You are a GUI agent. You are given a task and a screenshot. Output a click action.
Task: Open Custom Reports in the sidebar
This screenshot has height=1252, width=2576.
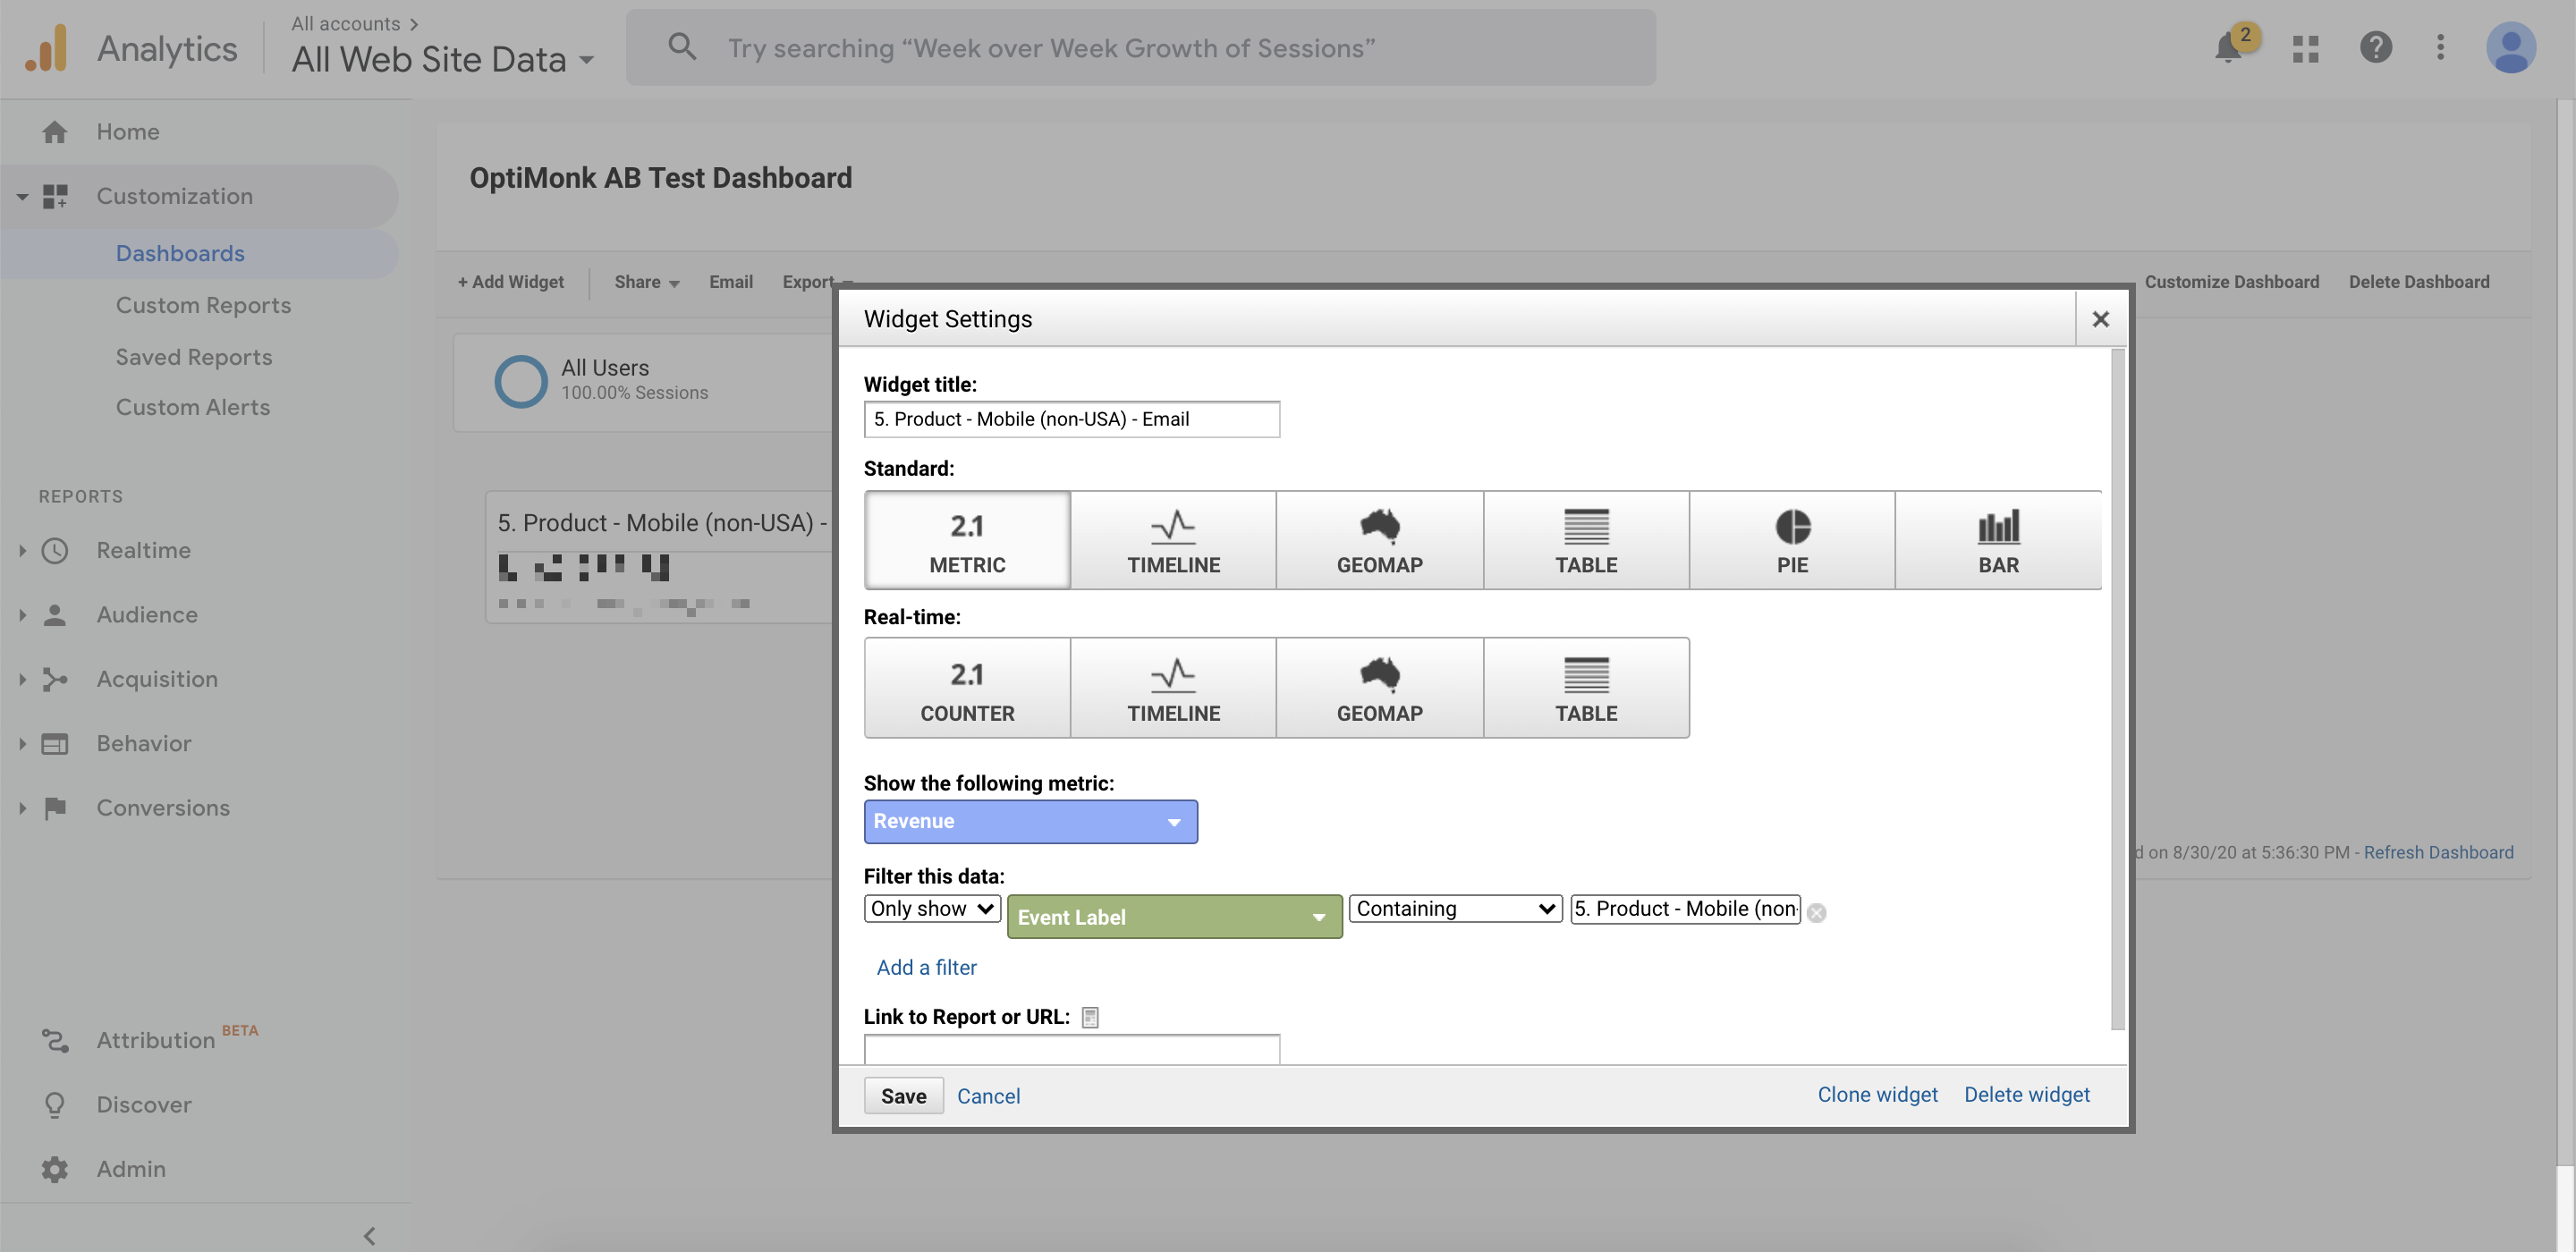point(203,305)
